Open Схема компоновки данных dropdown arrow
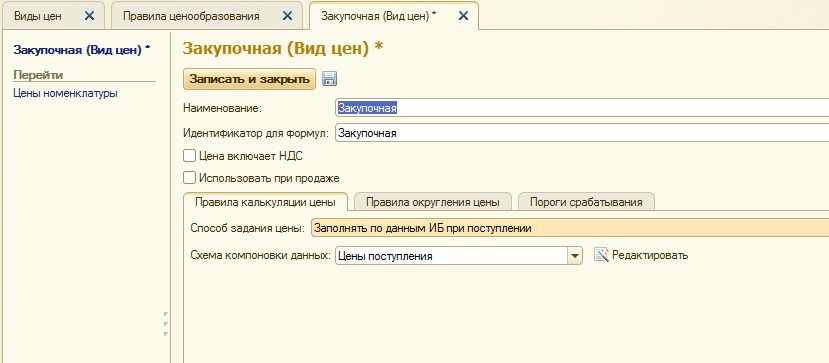The image size is (829, 363). (x=575, y=256)
